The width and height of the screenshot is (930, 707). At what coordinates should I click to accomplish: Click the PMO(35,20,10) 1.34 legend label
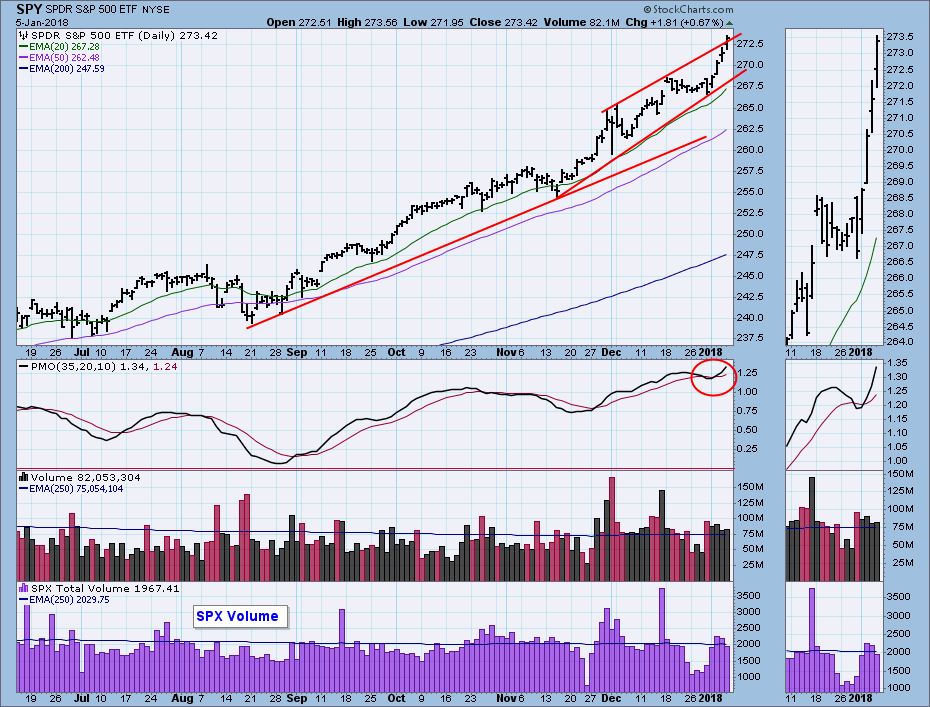pos(88,367)
